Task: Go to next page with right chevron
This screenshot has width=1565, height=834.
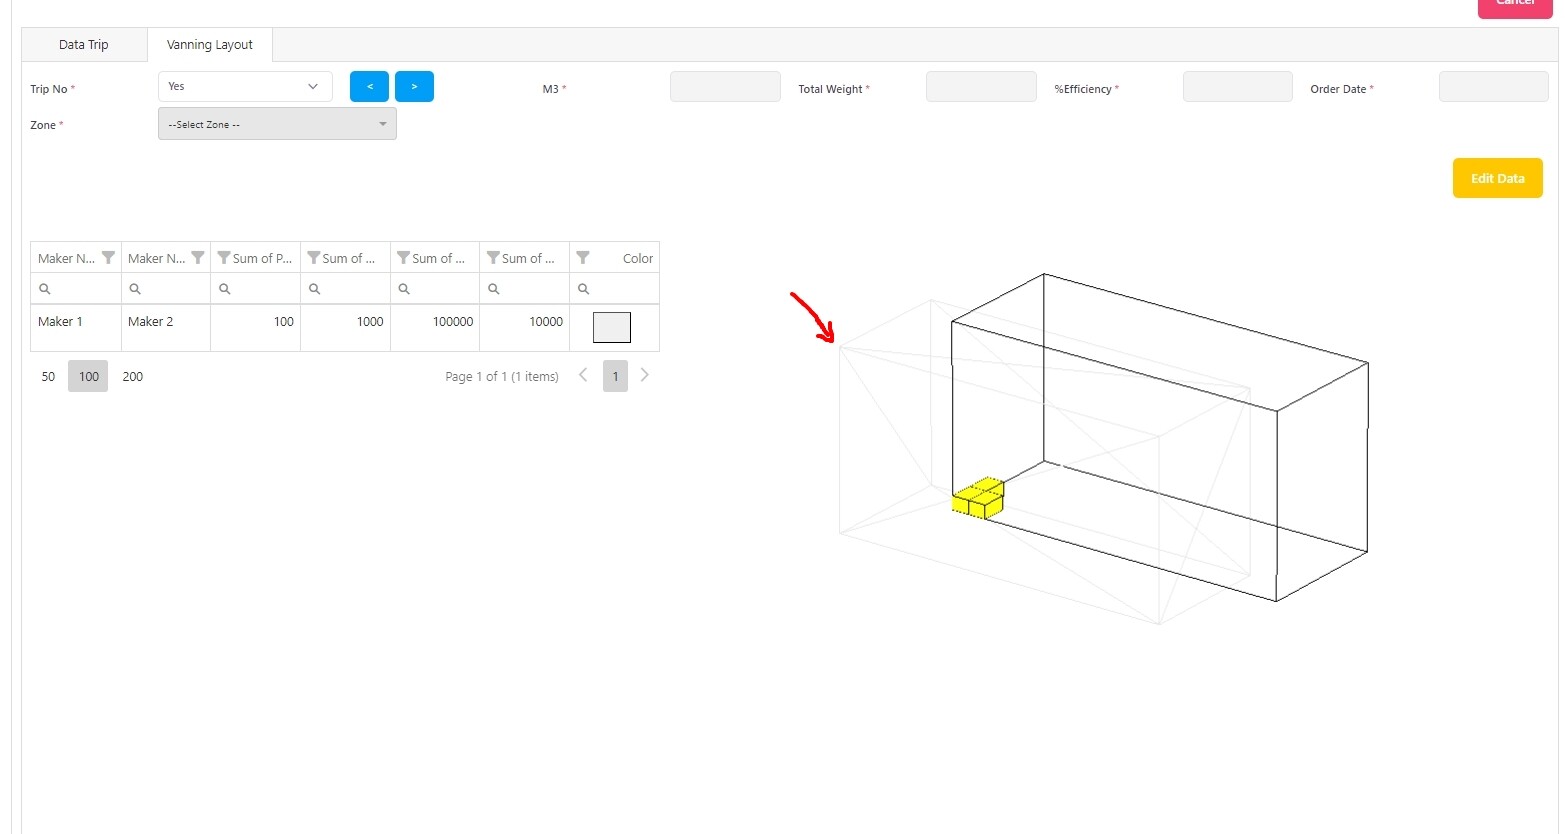Action: pyautogui.click(x=645, y=375)
